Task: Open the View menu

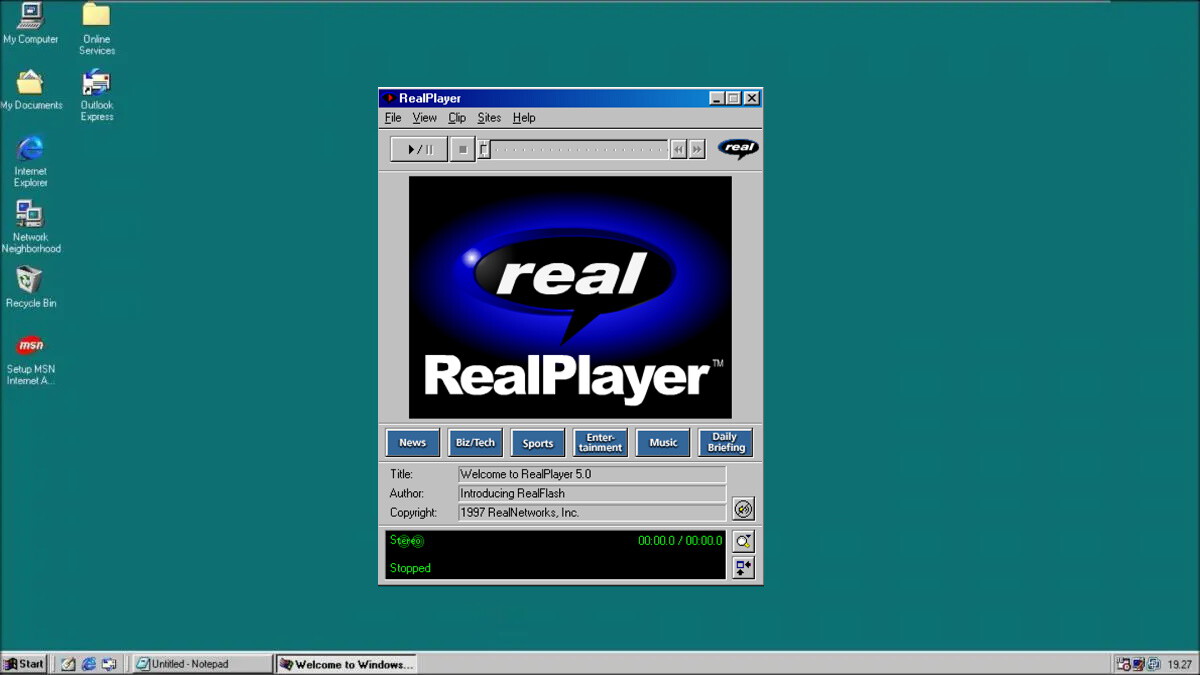Action: pyautogui.click(x=424, y=118)
